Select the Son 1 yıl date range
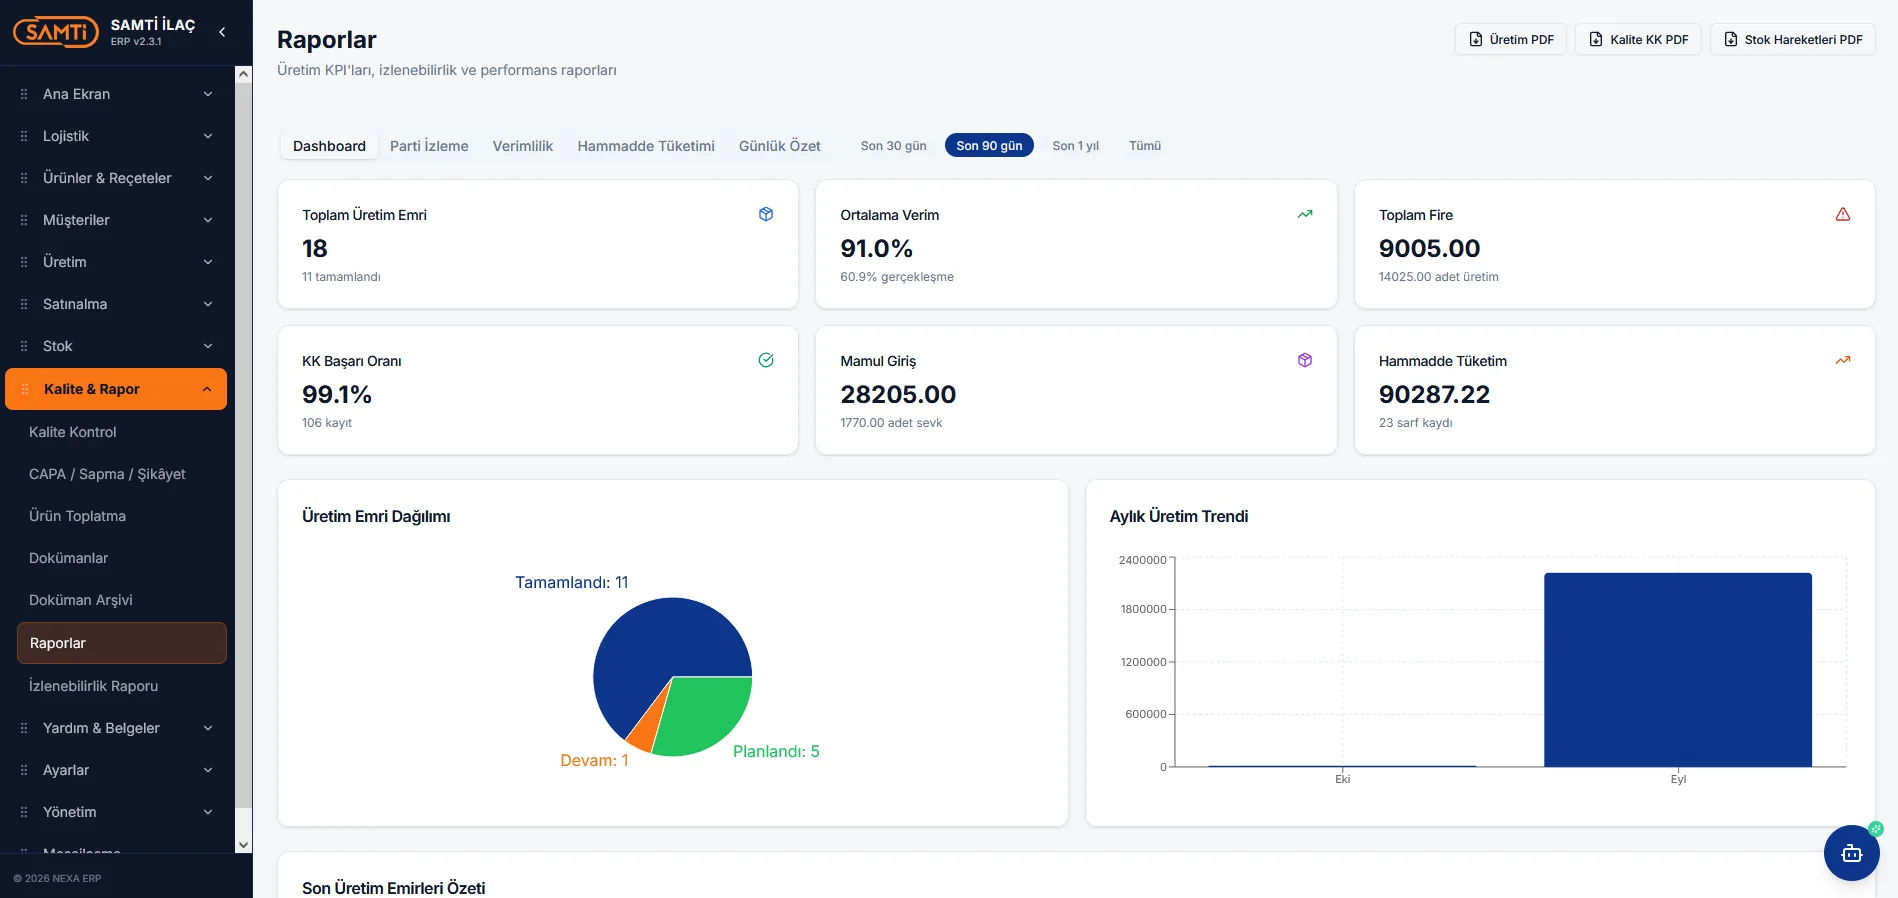The height and width of the screenshot is (898, 1898). (1076, 146)
